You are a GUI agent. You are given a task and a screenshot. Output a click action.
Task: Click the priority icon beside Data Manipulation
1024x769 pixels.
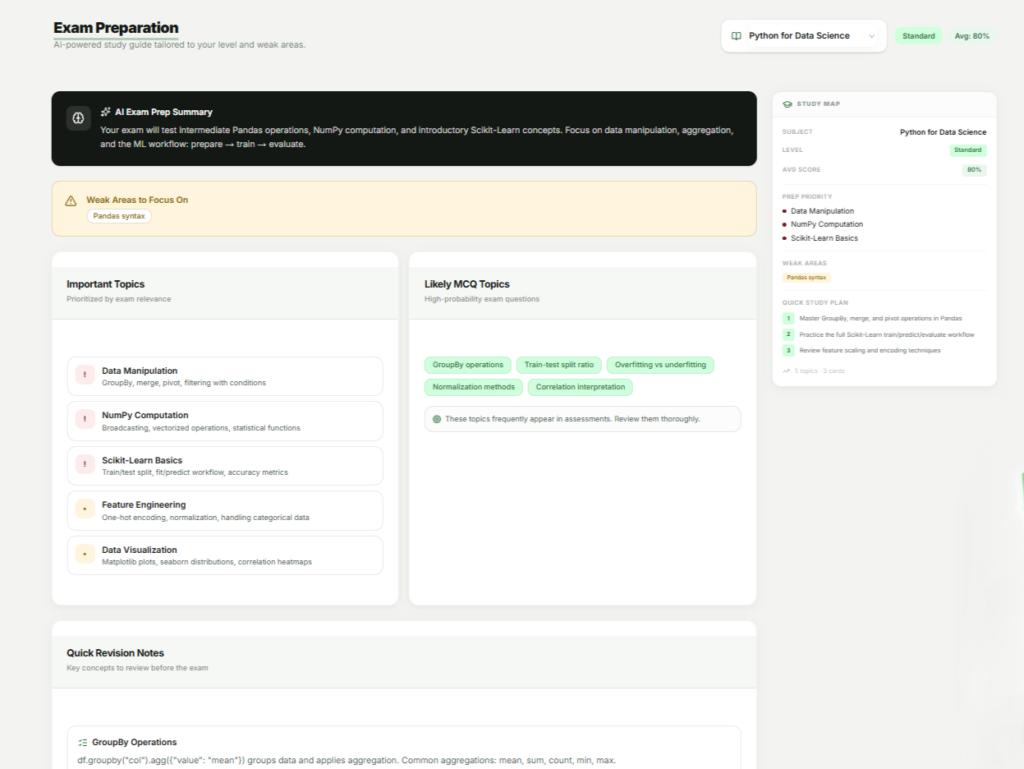click(85, 376)
